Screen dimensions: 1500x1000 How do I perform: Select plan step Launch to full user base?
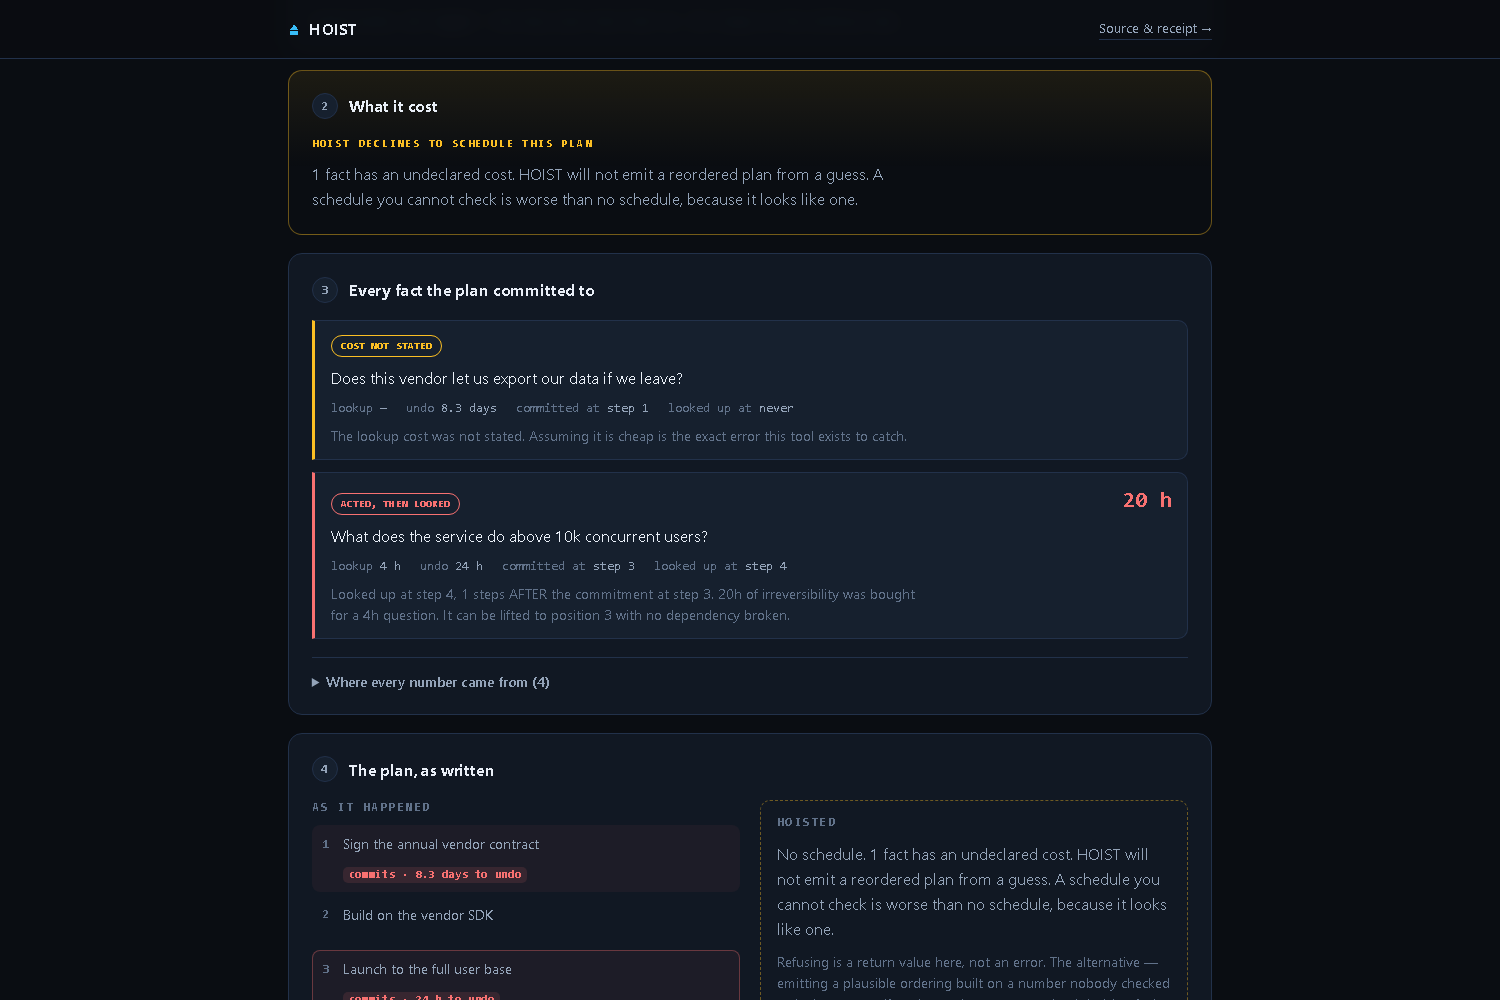(526, 975)
